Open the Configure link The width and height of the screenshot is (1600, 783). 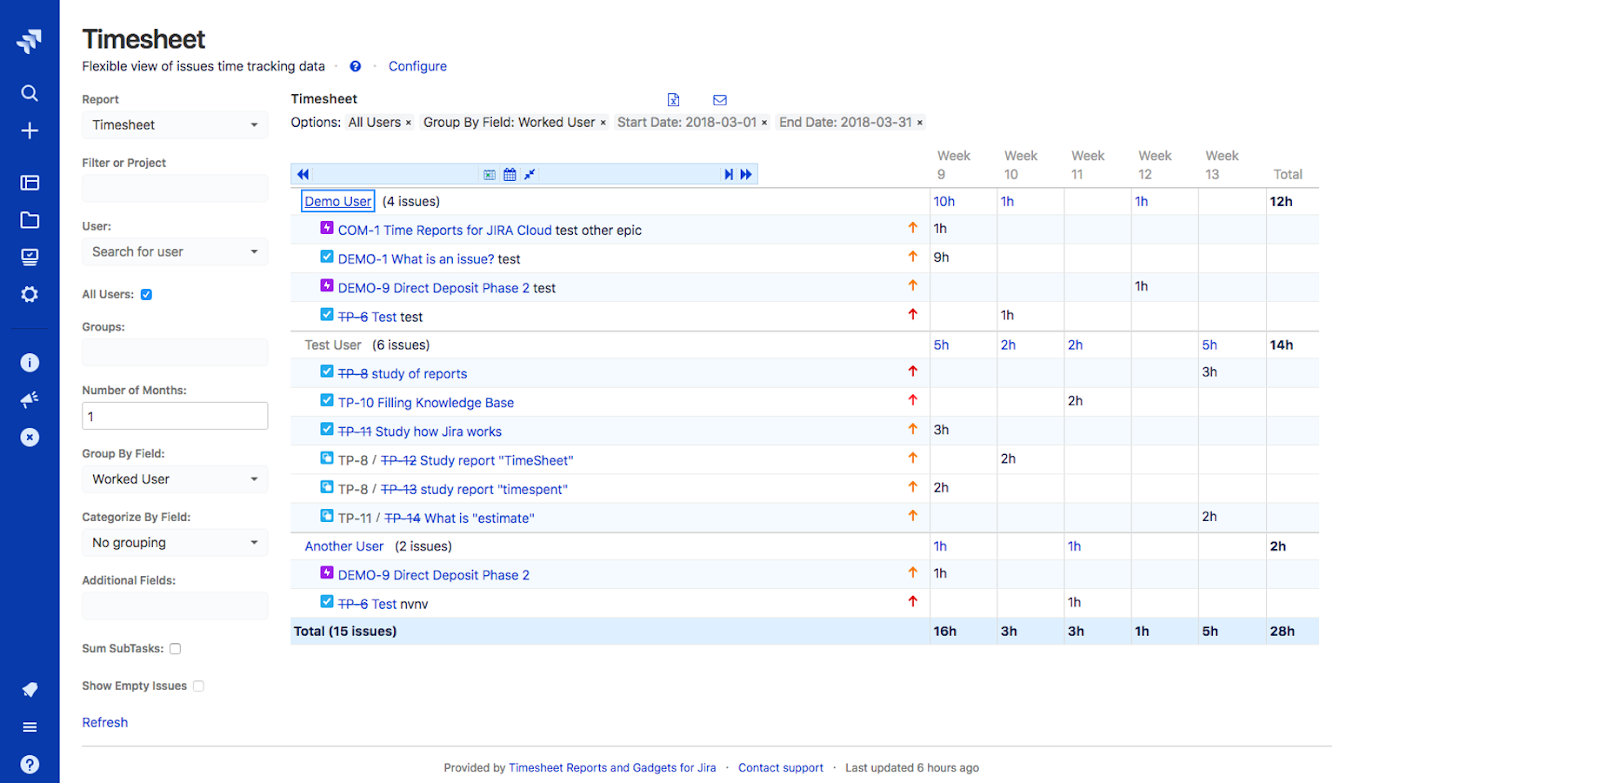[x=418, y=66]
